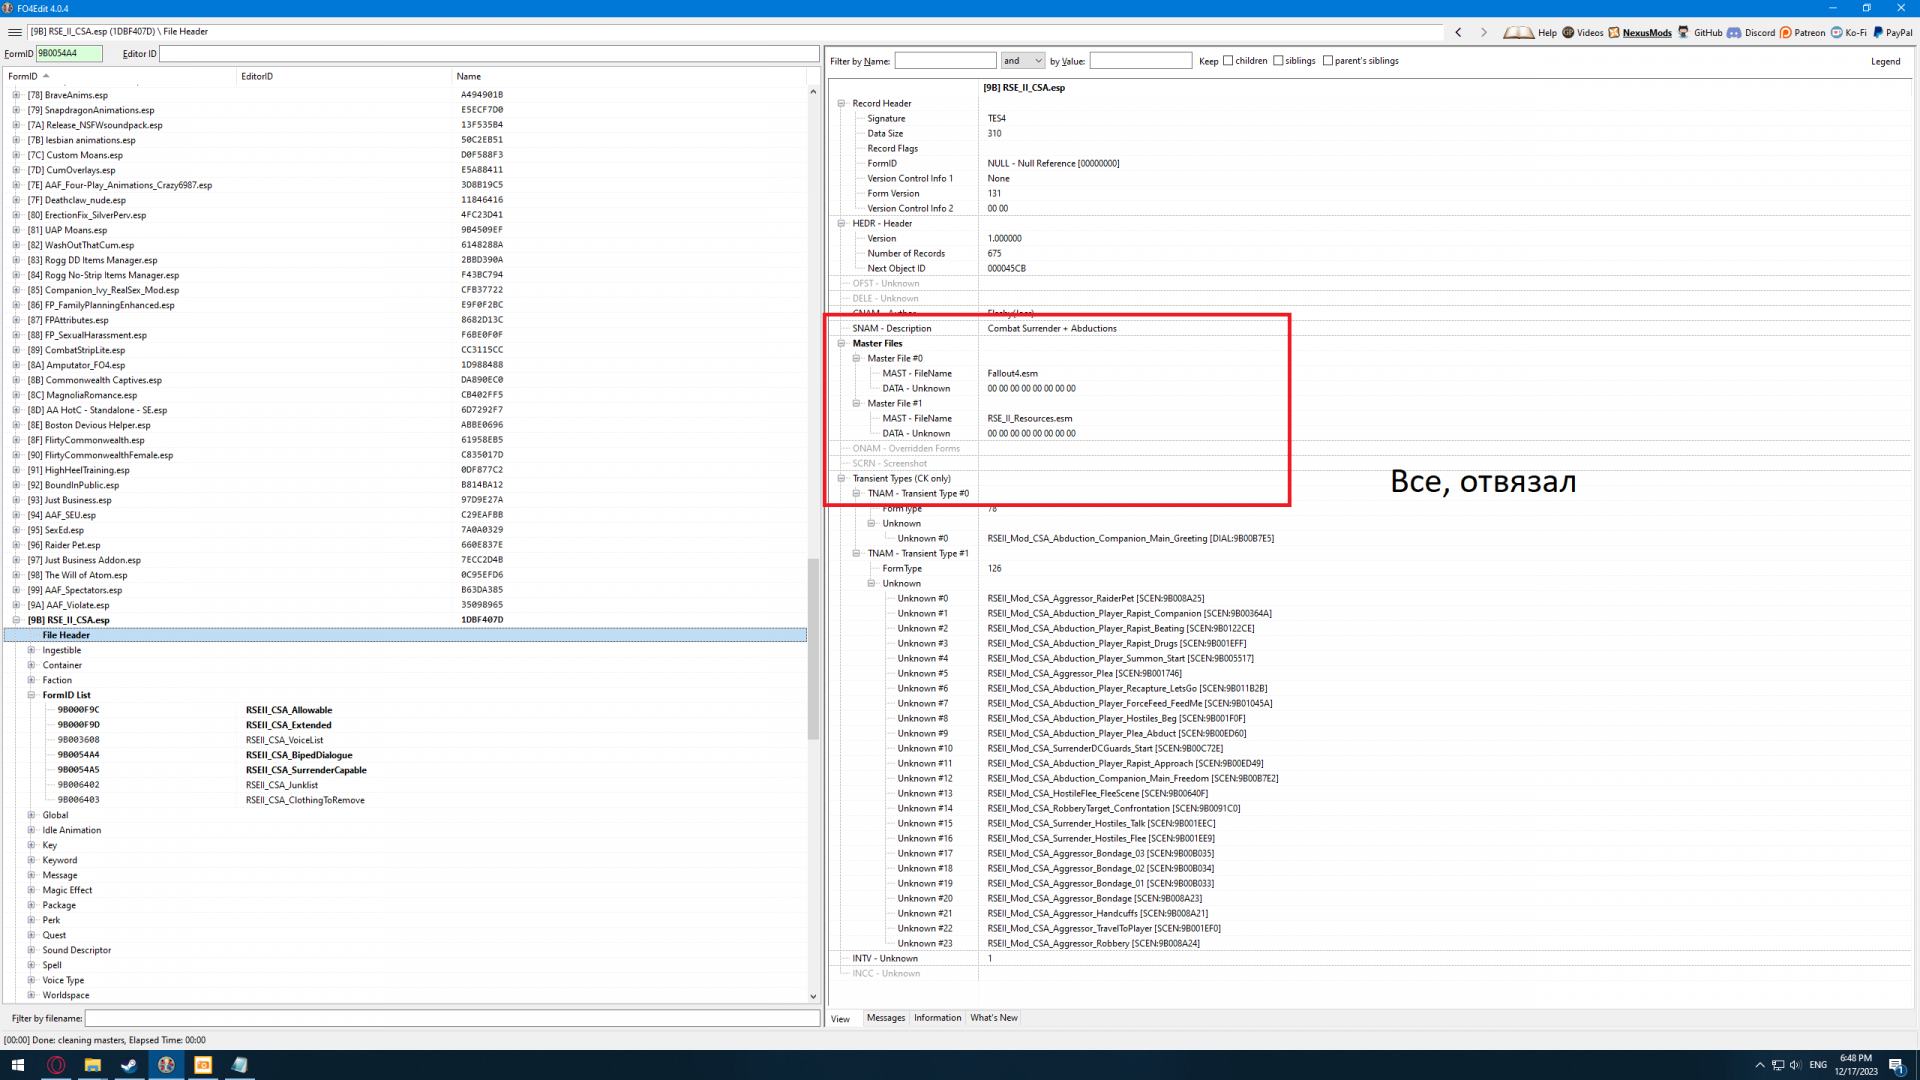Image resolution: width=1920 pixels, height=1080 pixels.
Task: Select RSEII_CSA_SurrenderCapable form list entry
Action: (306, 770)
